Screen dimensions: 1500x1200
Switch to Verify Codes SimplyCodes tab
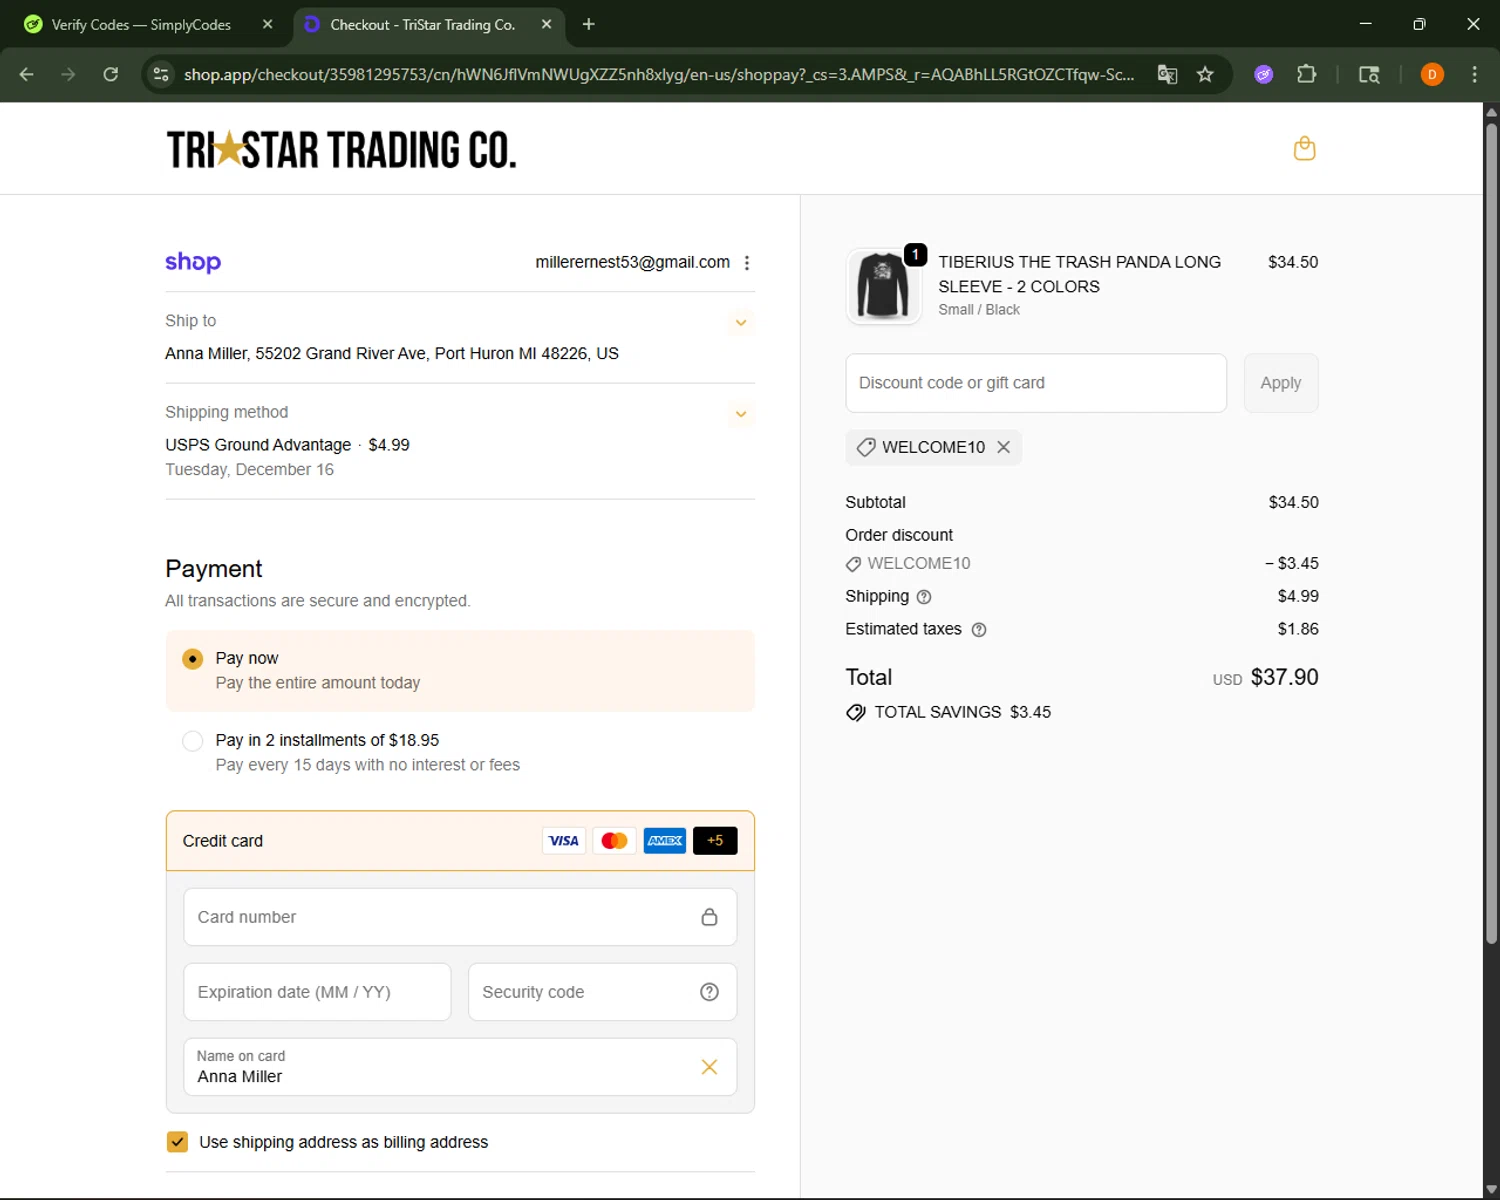tap(140, 25)
